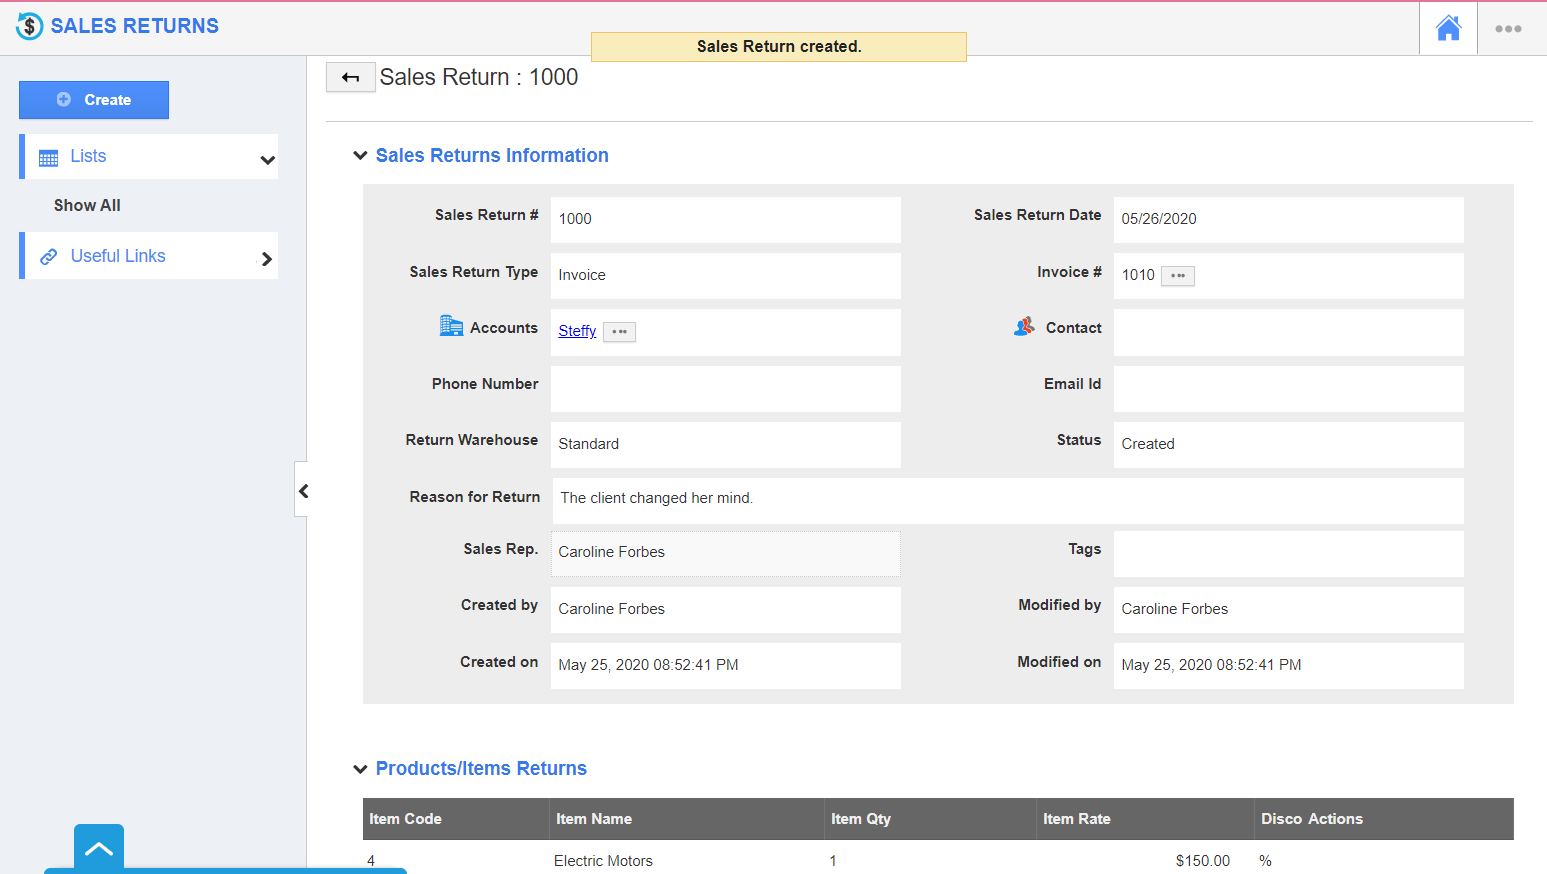This screenshot has height=874, width=1547.
Task: Click the ellipsis menu icon top right
Action: 1508,29
